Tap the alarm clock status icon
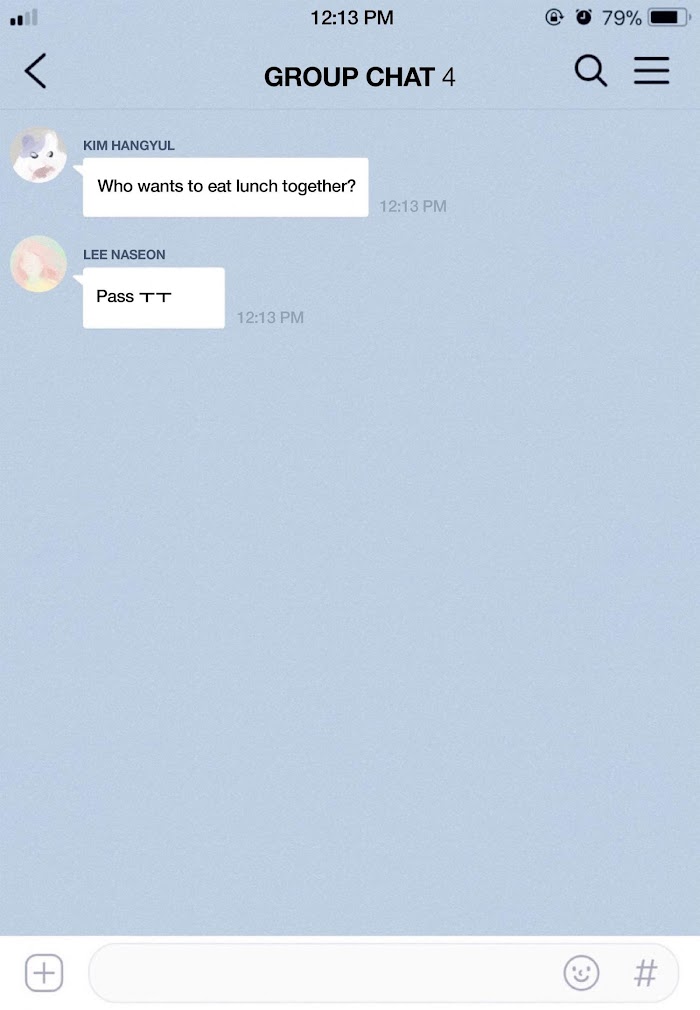This screenshot has width=700, height=1010. (584, 17)
